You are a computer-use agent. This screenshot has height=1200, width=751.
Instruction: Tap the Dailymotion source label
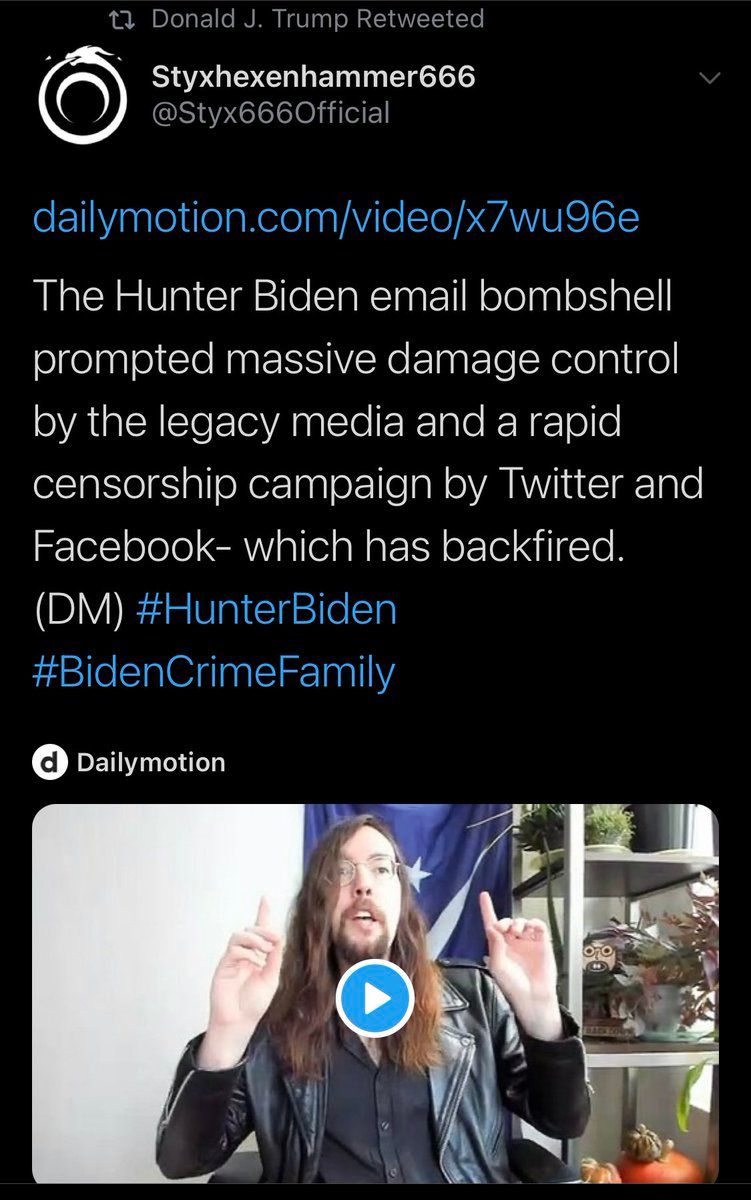pyautogui.click(x=150, y=763)
